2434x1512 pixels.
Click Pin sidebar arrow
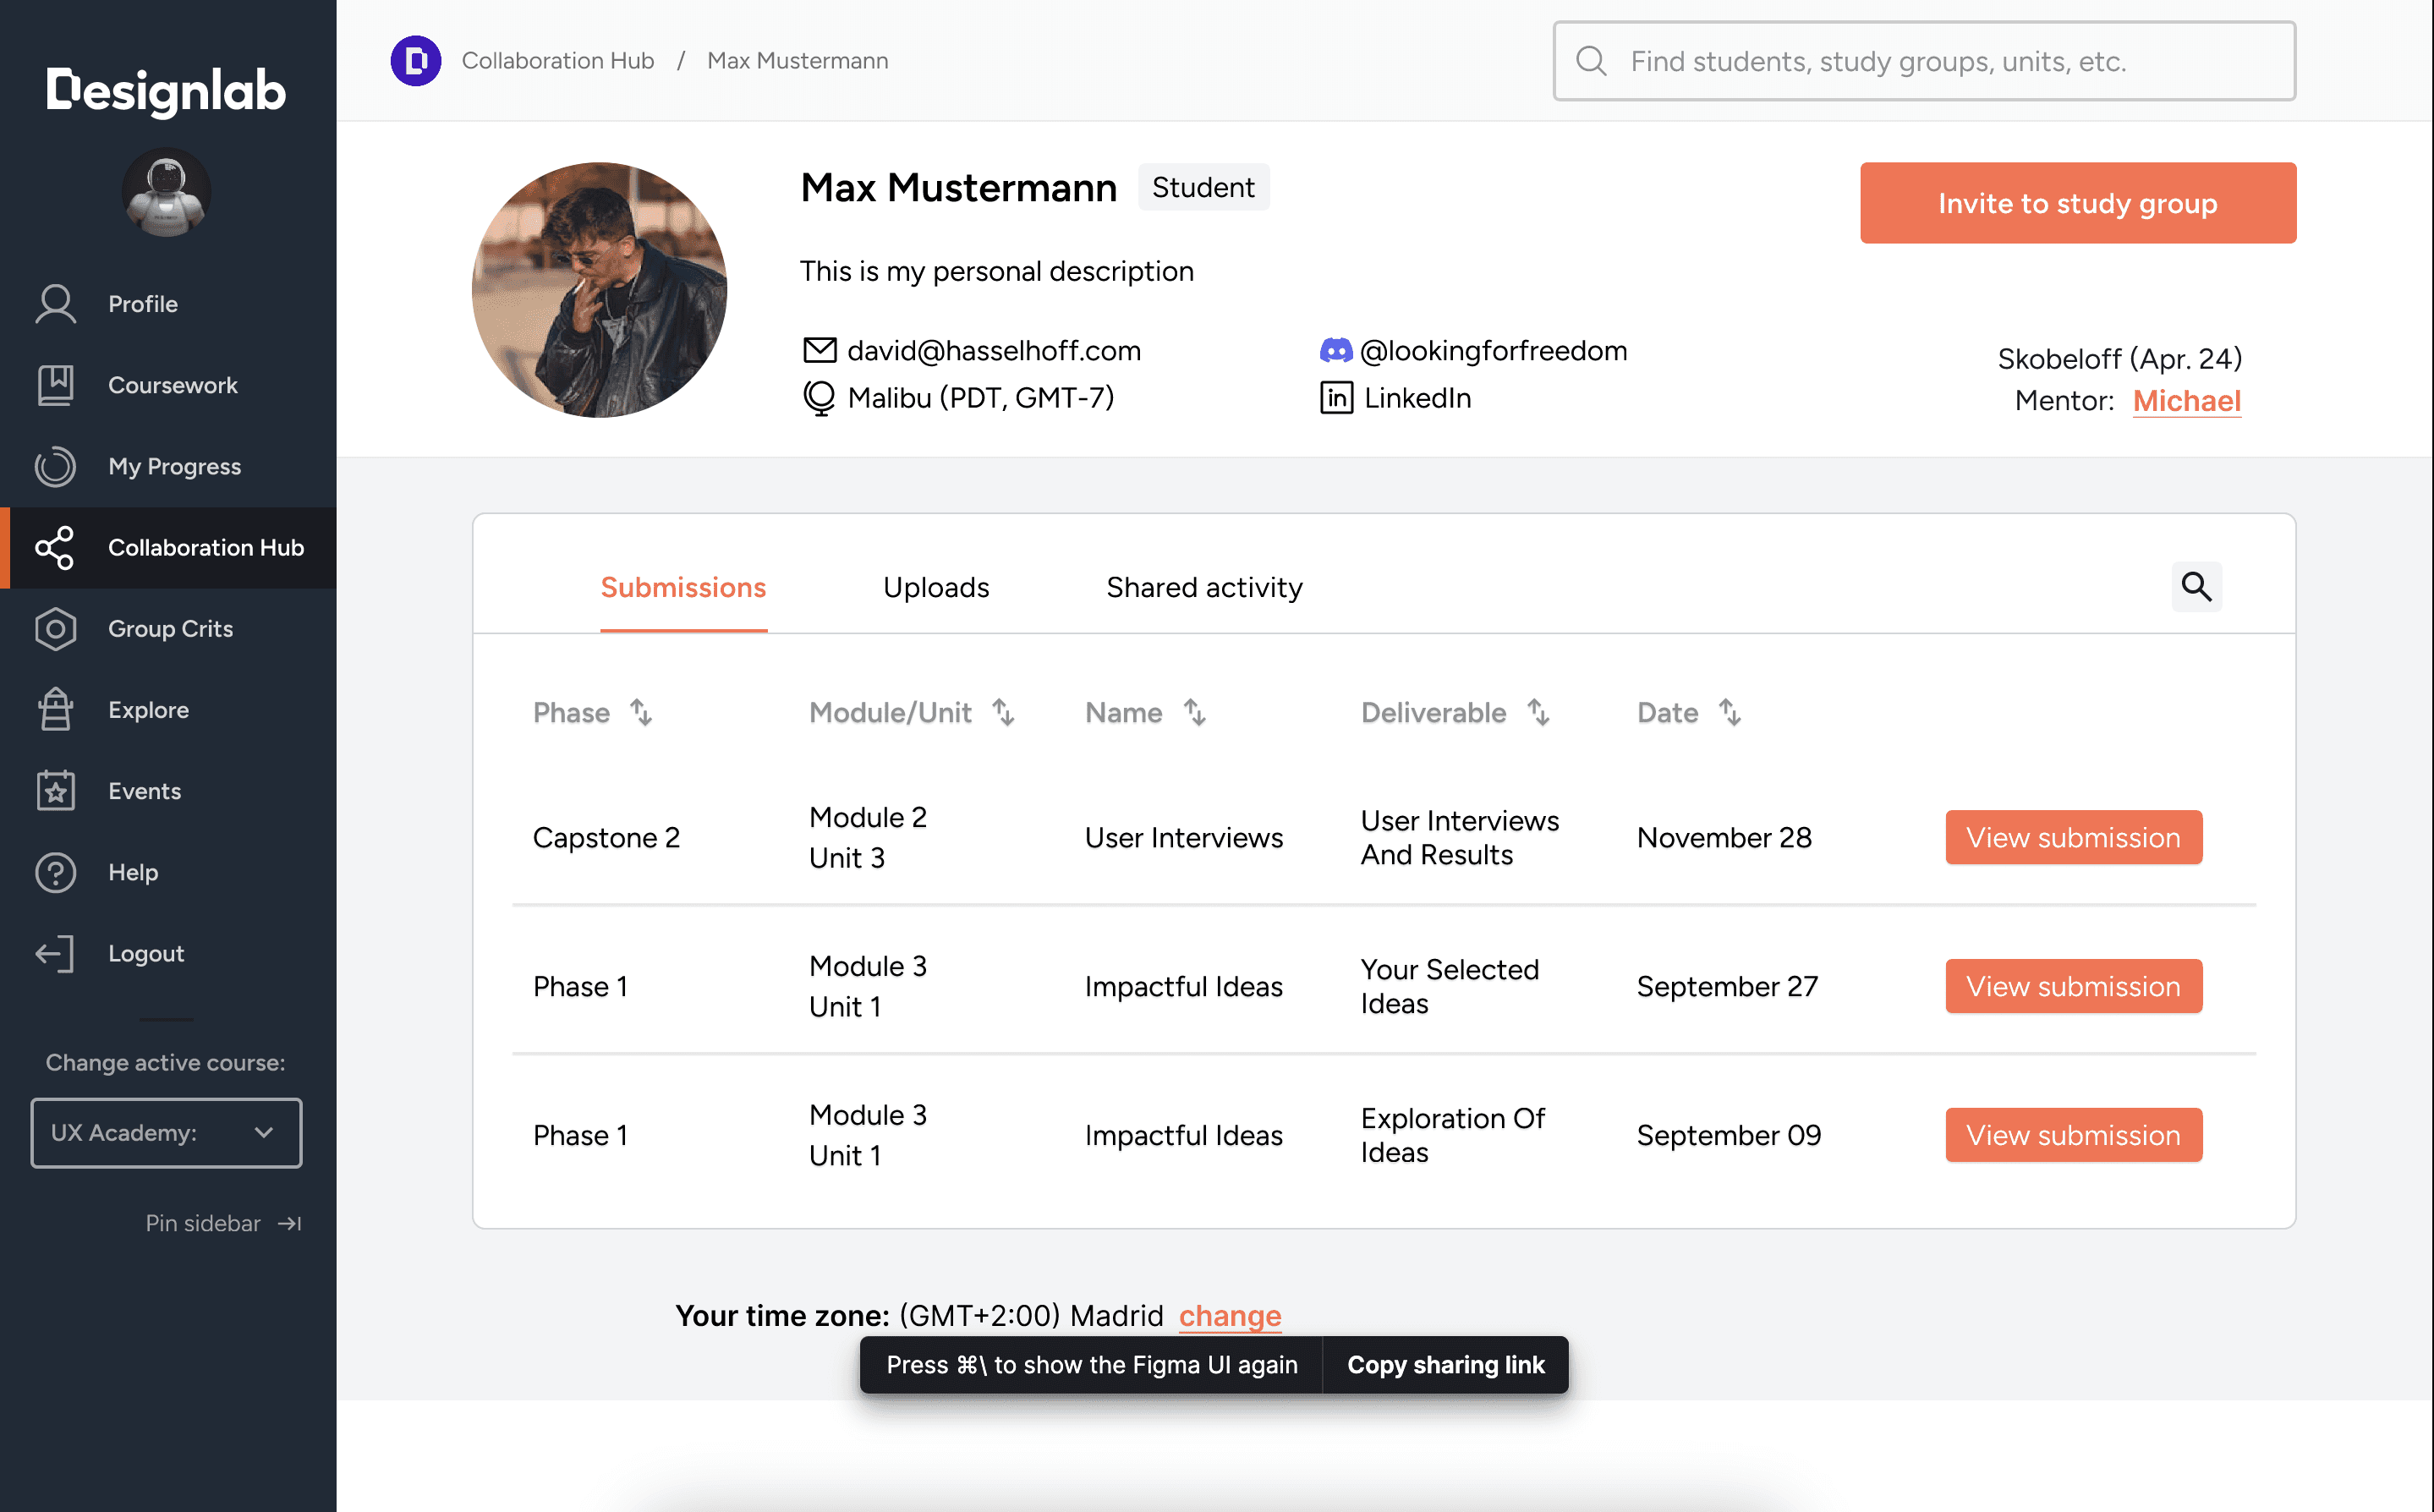pos(289,1223)
